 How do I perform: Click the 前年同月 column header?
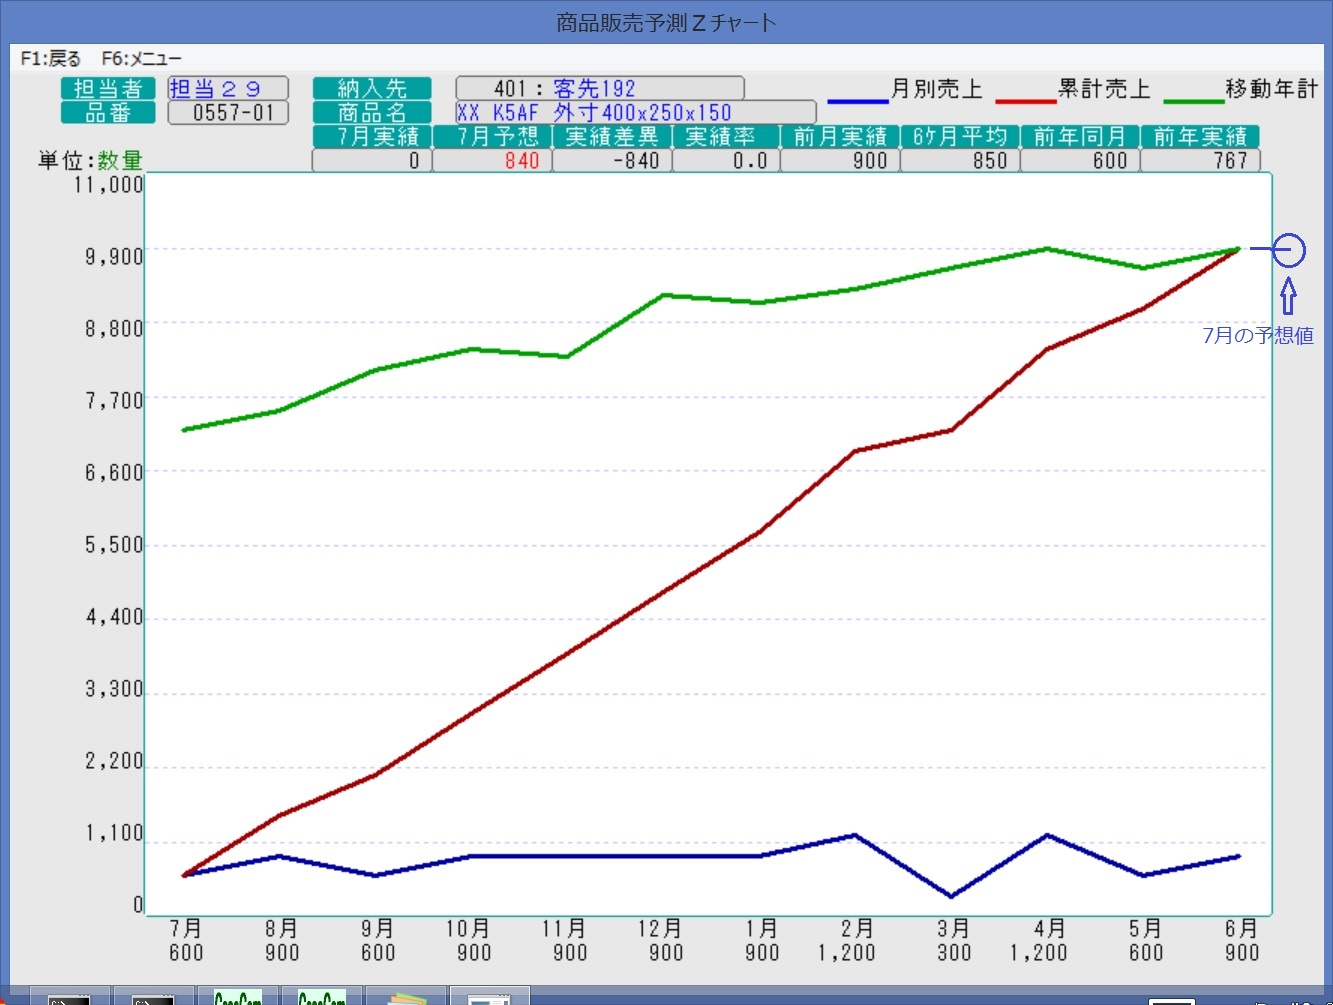click(1080, 137)
